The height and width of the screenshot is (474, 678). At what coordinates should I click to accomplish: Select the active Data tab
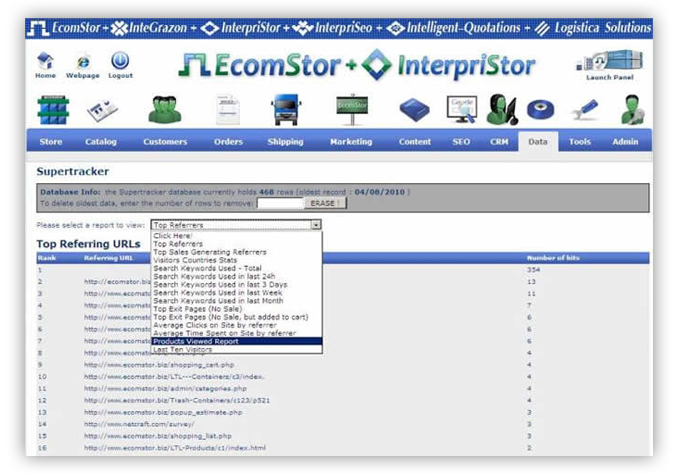tap(538, 142)
